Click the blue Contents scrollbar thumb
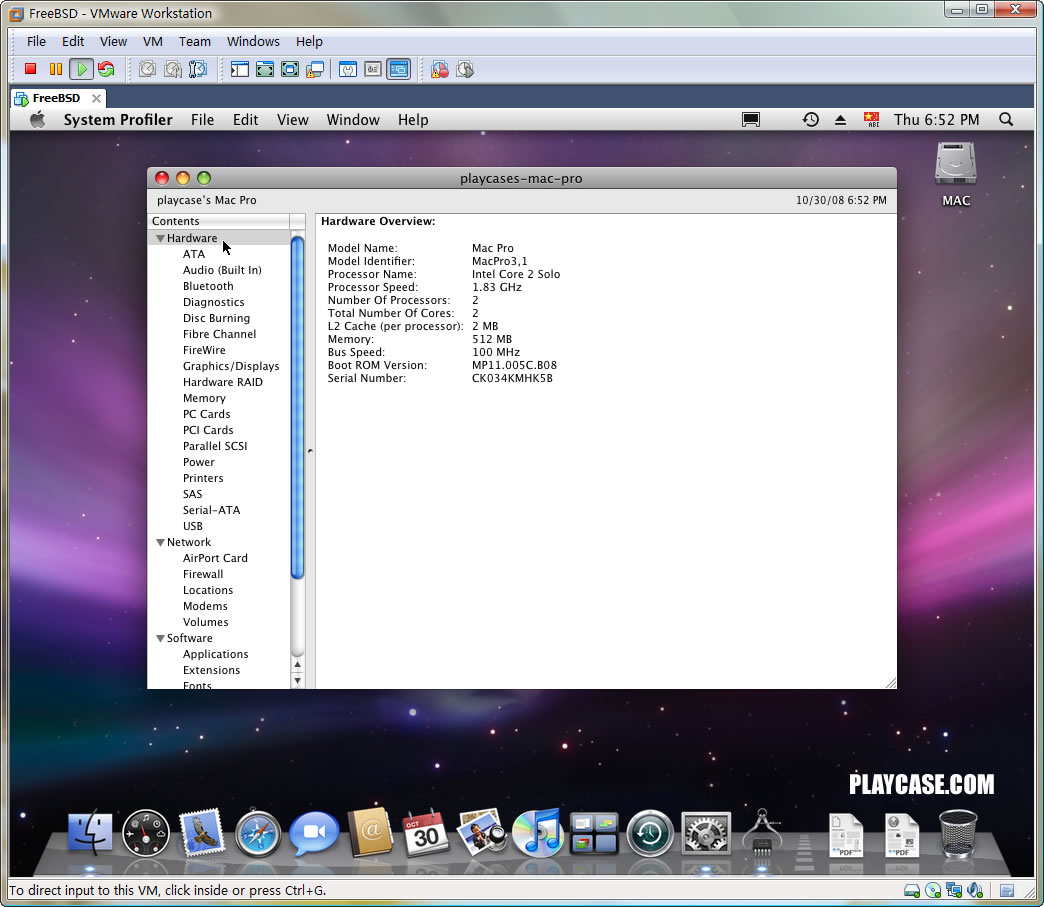 pyautogui.click(x=298, y=408)
